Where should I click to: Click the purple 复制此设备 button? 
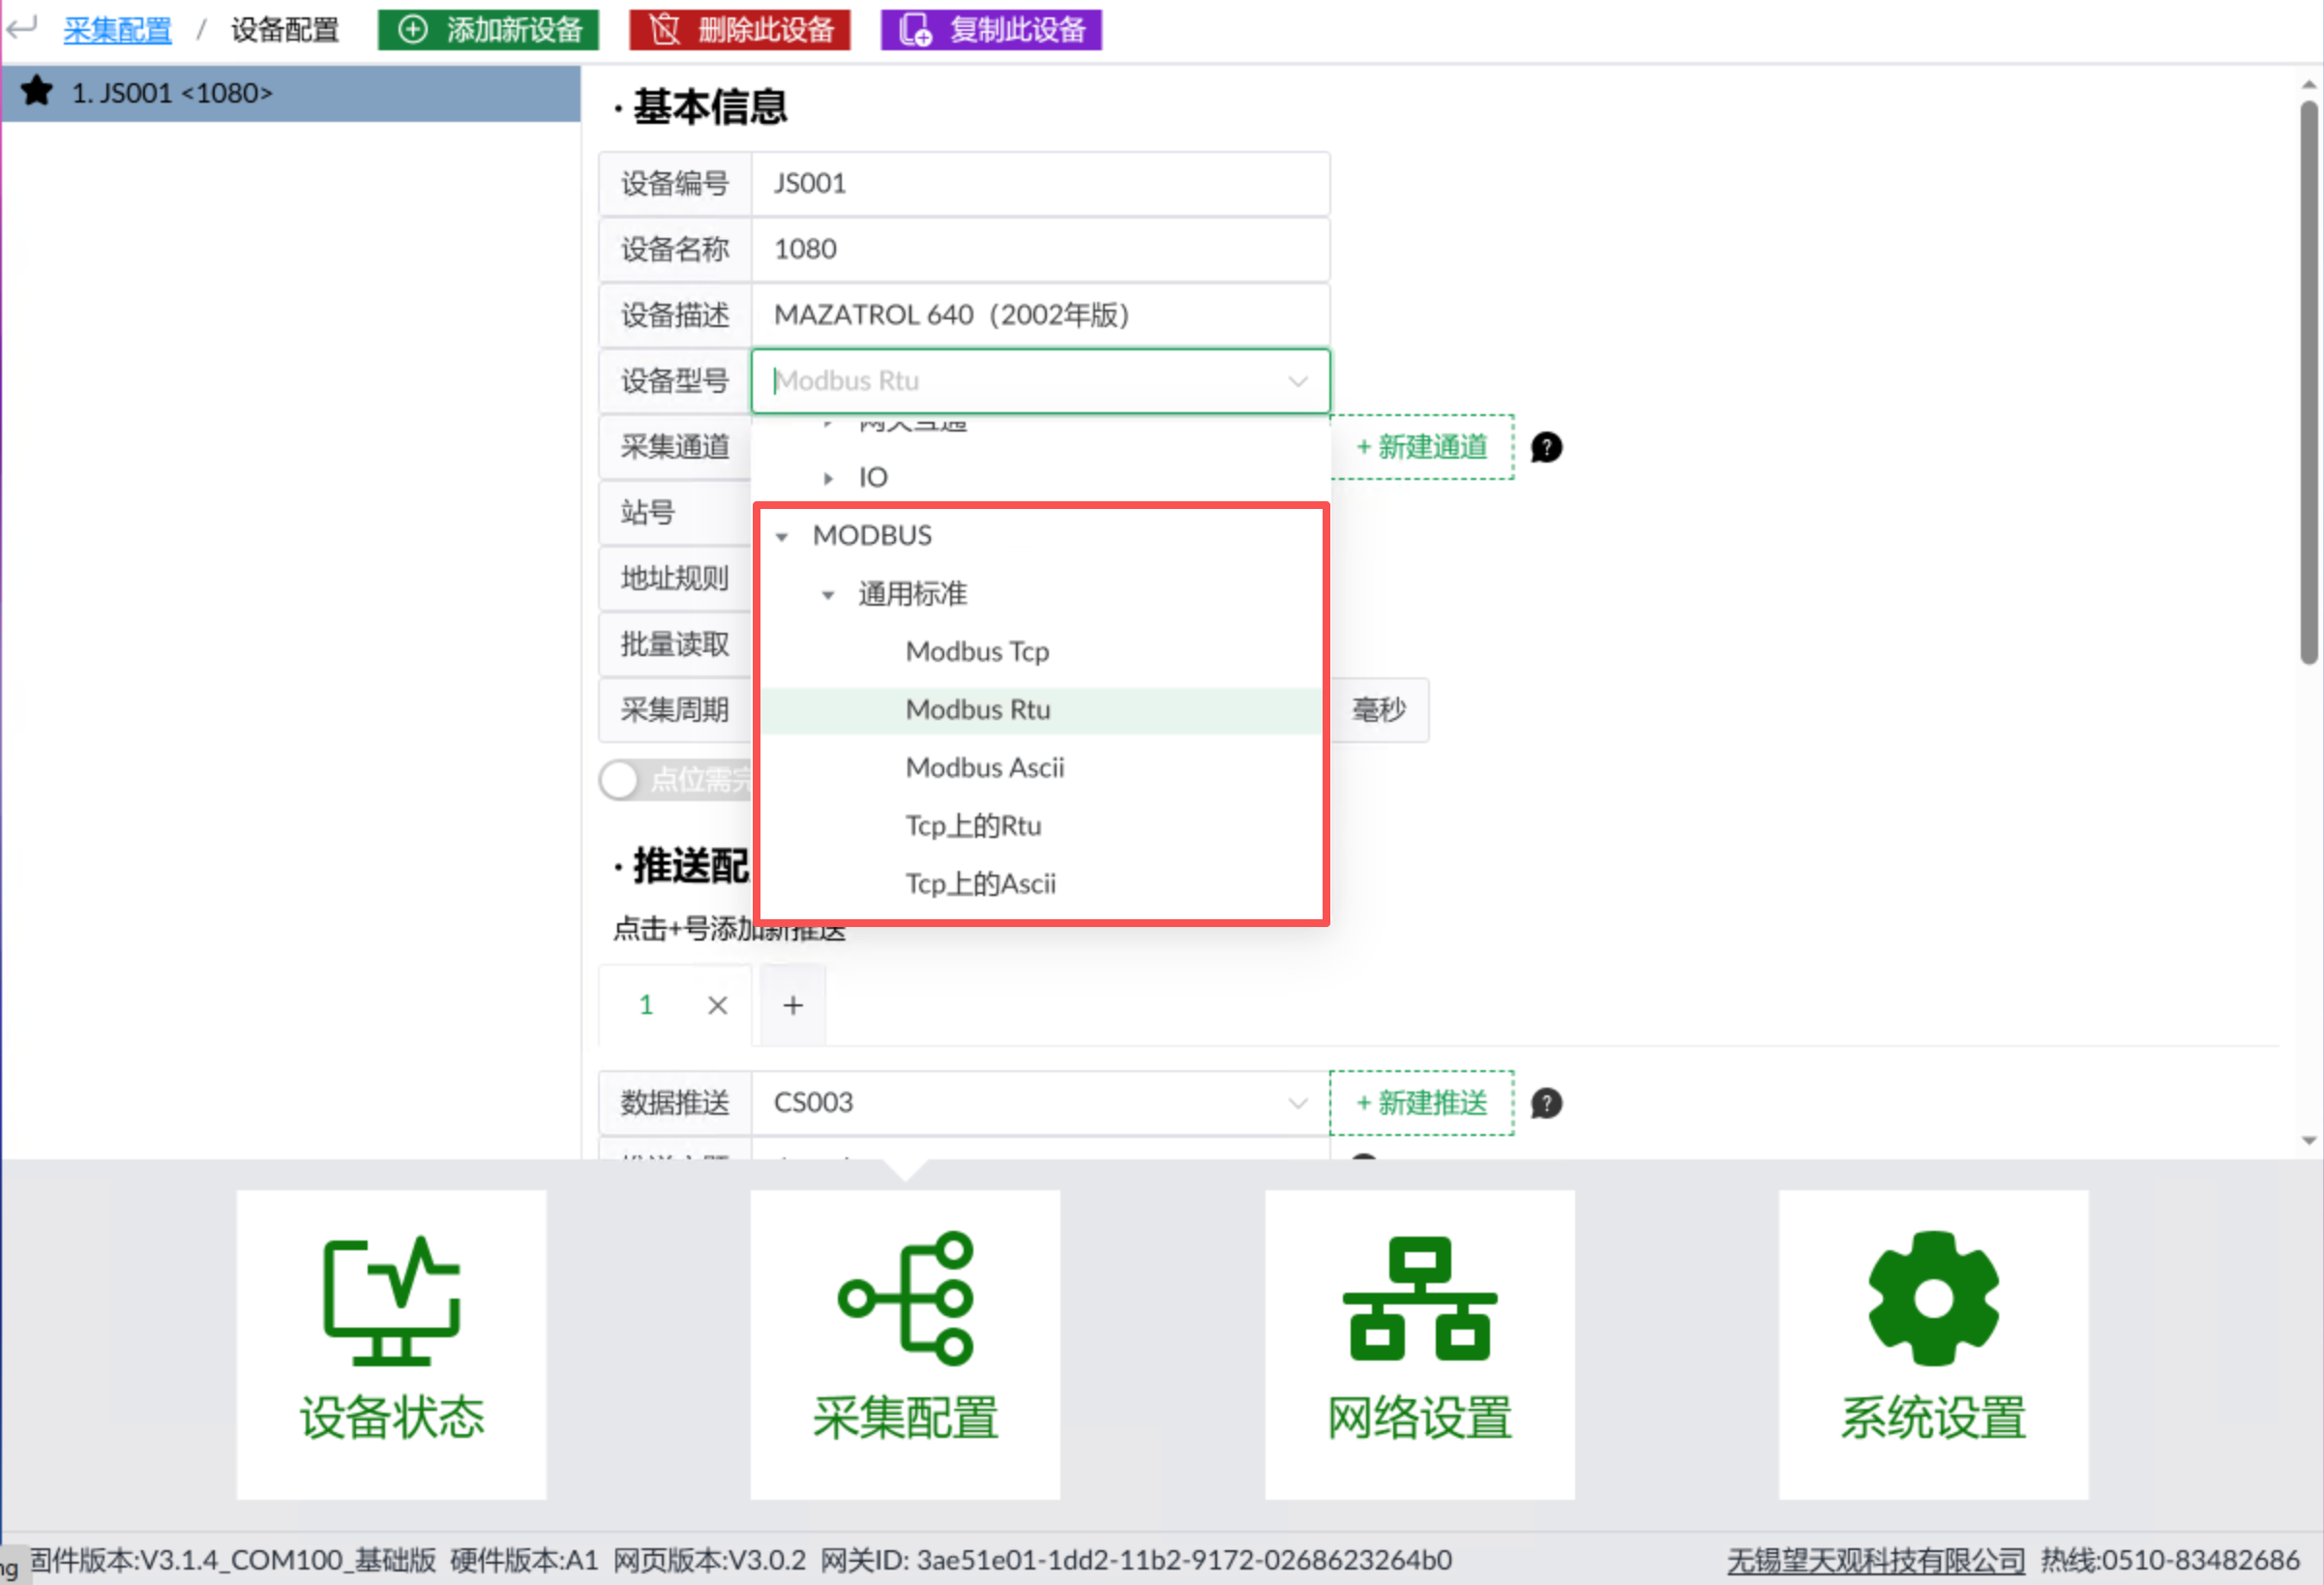(991, 30)
